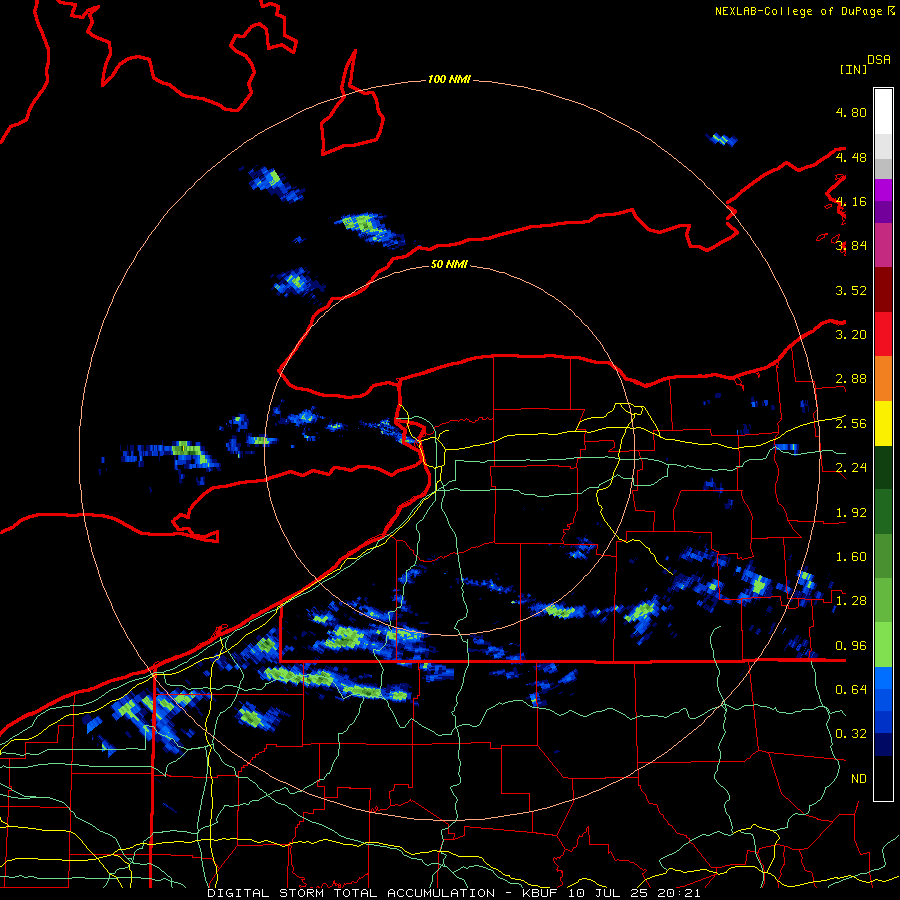Click the 1.60 legend value

coord(851,557)
